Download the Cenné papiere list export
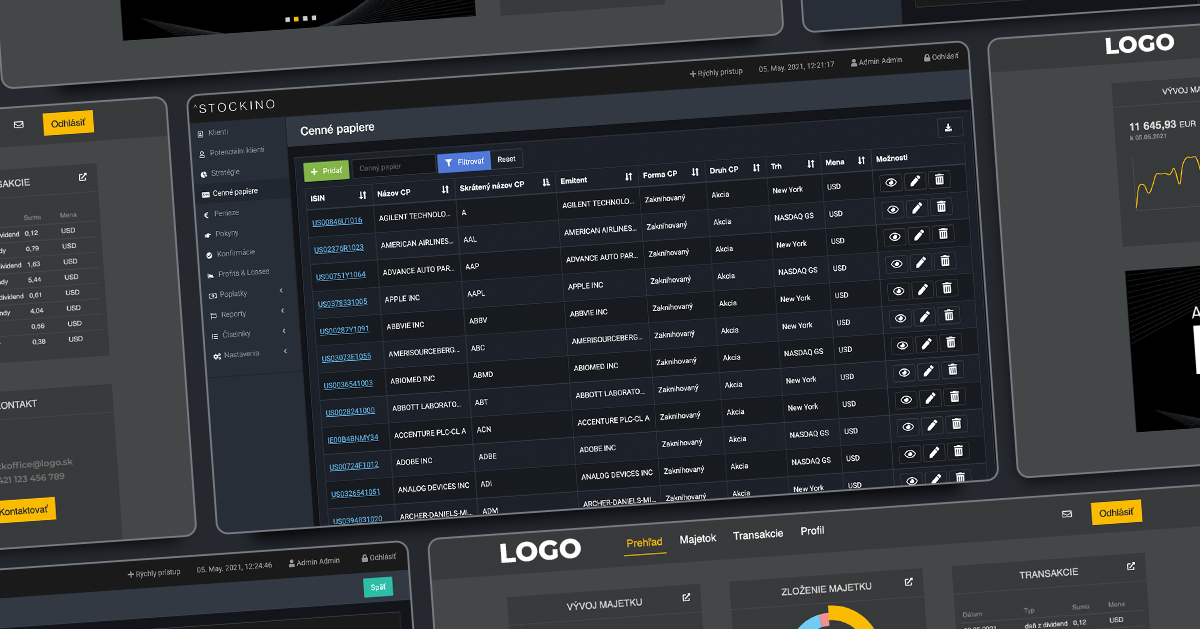1200x629 pixels. [949, 127]
